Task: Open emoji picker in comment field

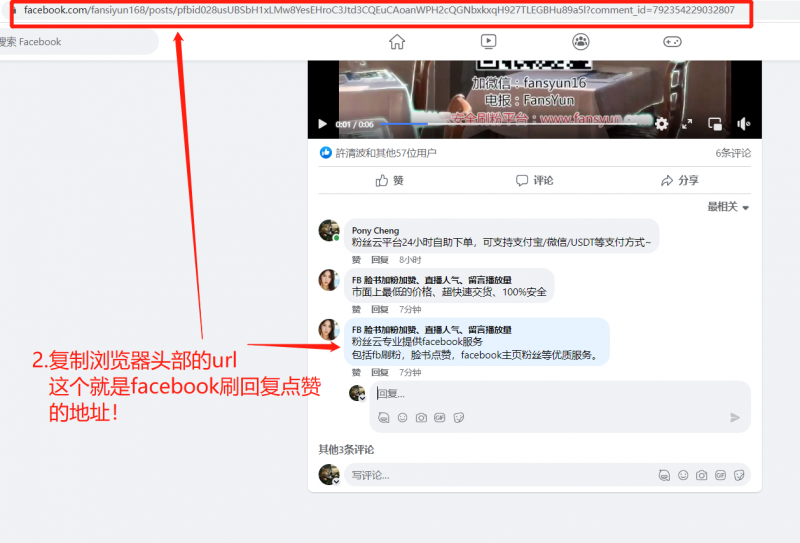Action: coord(683,475)
